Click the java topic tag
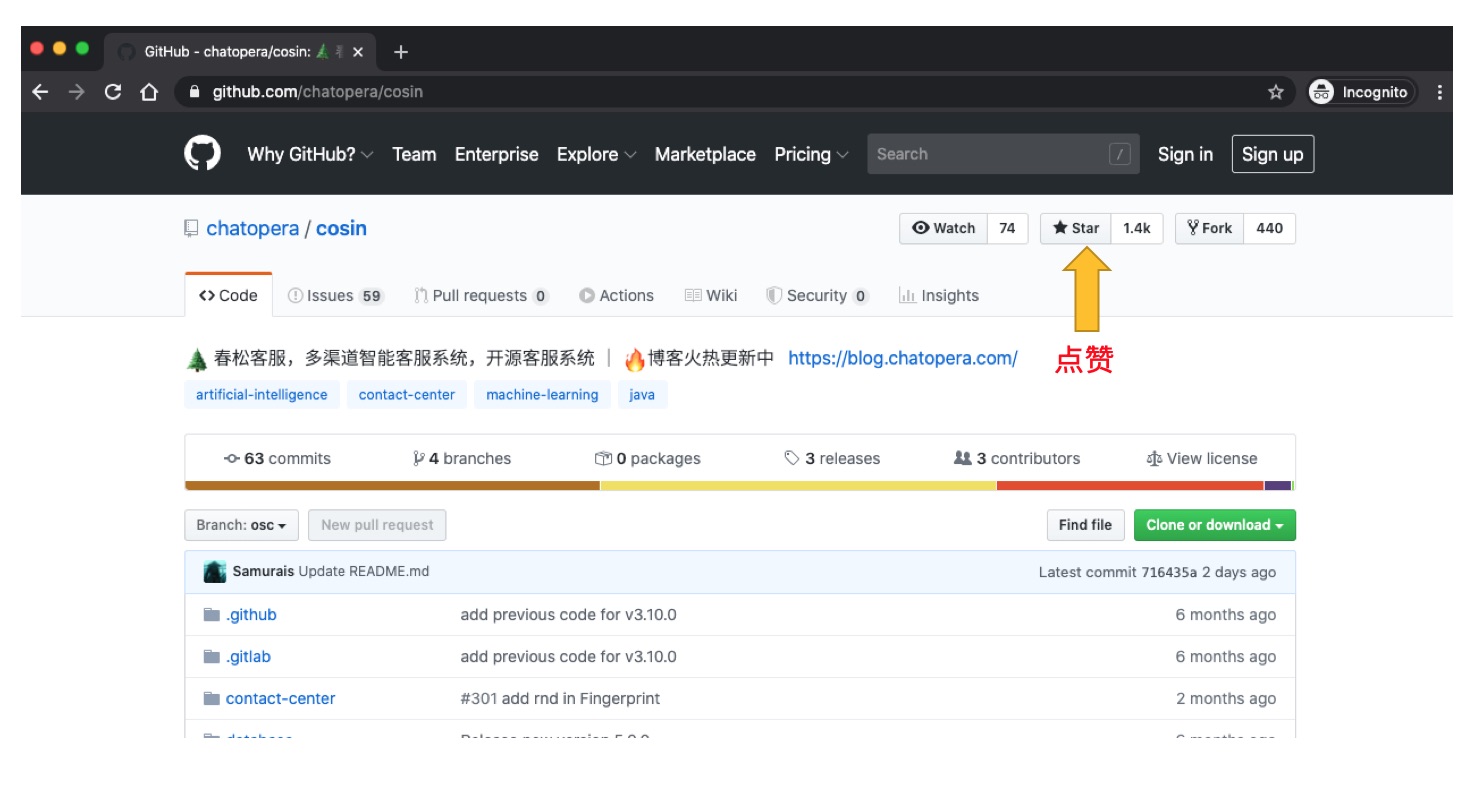Image resolution: width=1460 pixels, height=810 pixels. point(642,395)
